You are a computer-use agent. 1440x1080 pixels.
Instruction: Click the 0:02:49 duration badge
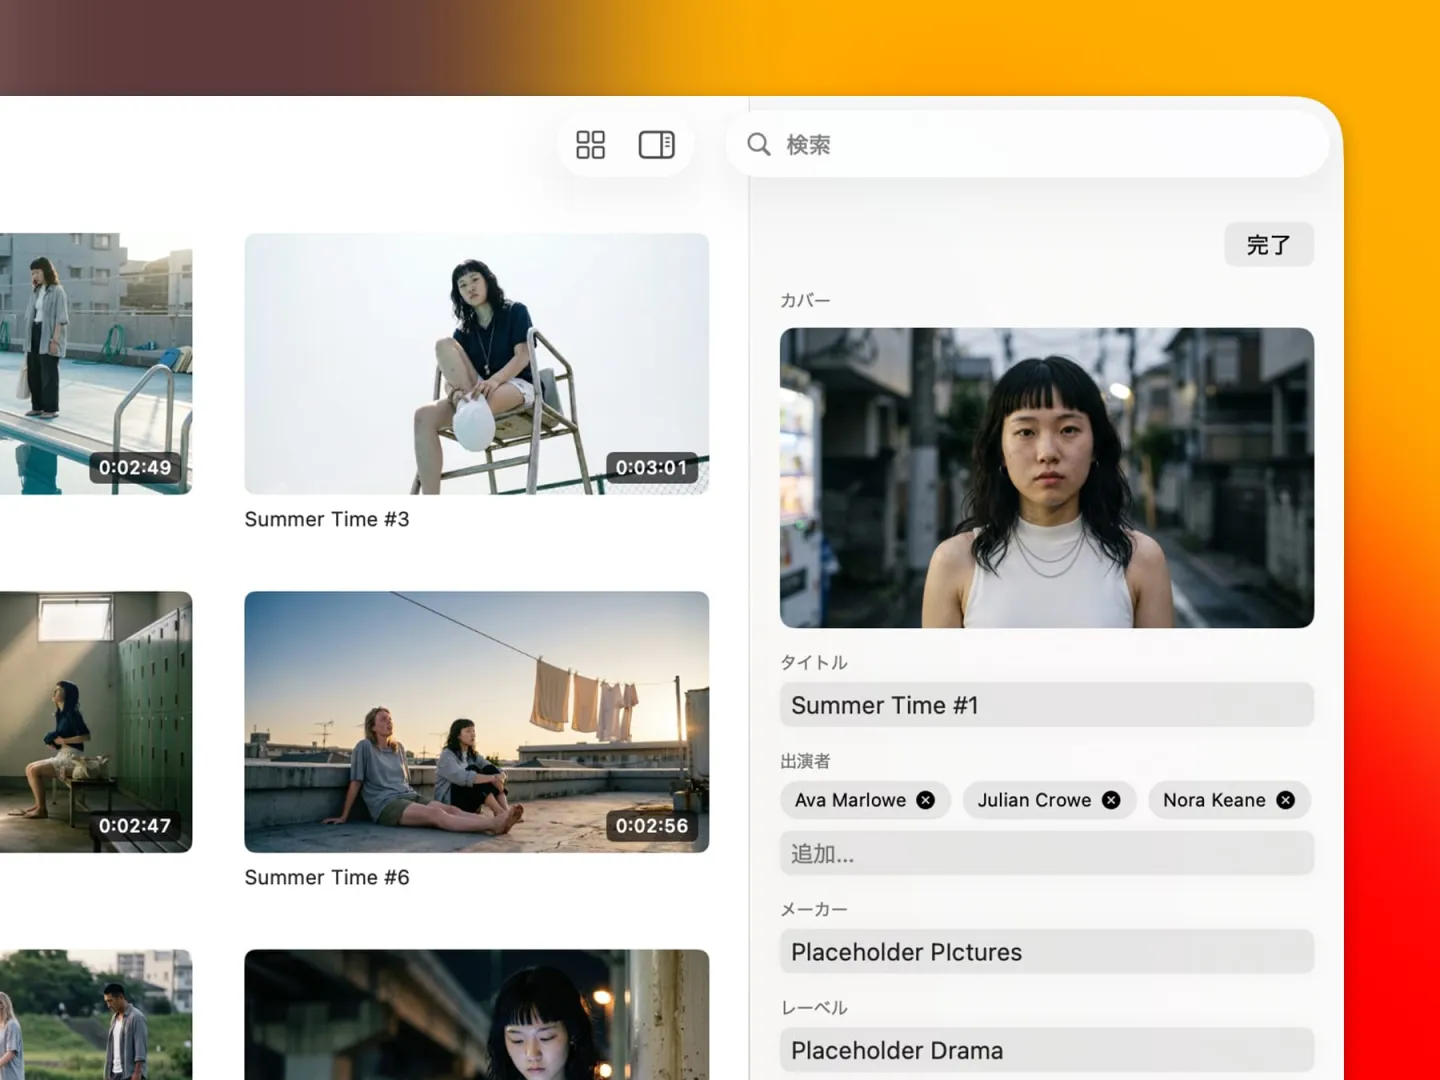(135, 467)
